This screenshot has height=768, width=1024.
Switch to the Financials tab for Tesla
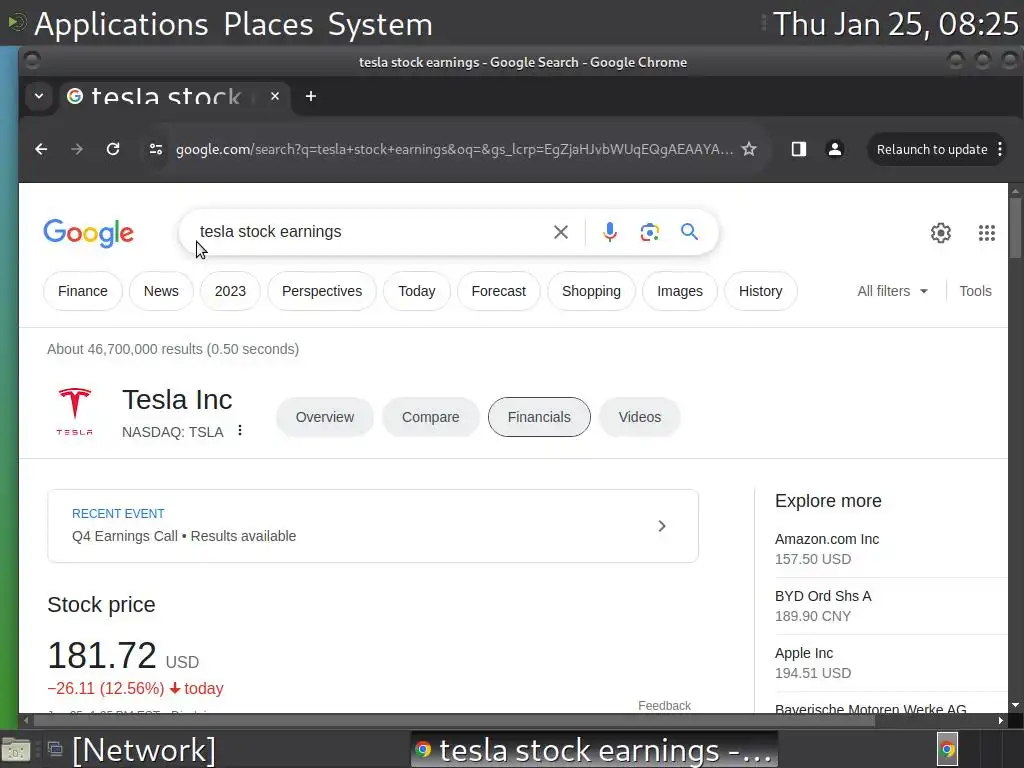(x=539, y=417)
